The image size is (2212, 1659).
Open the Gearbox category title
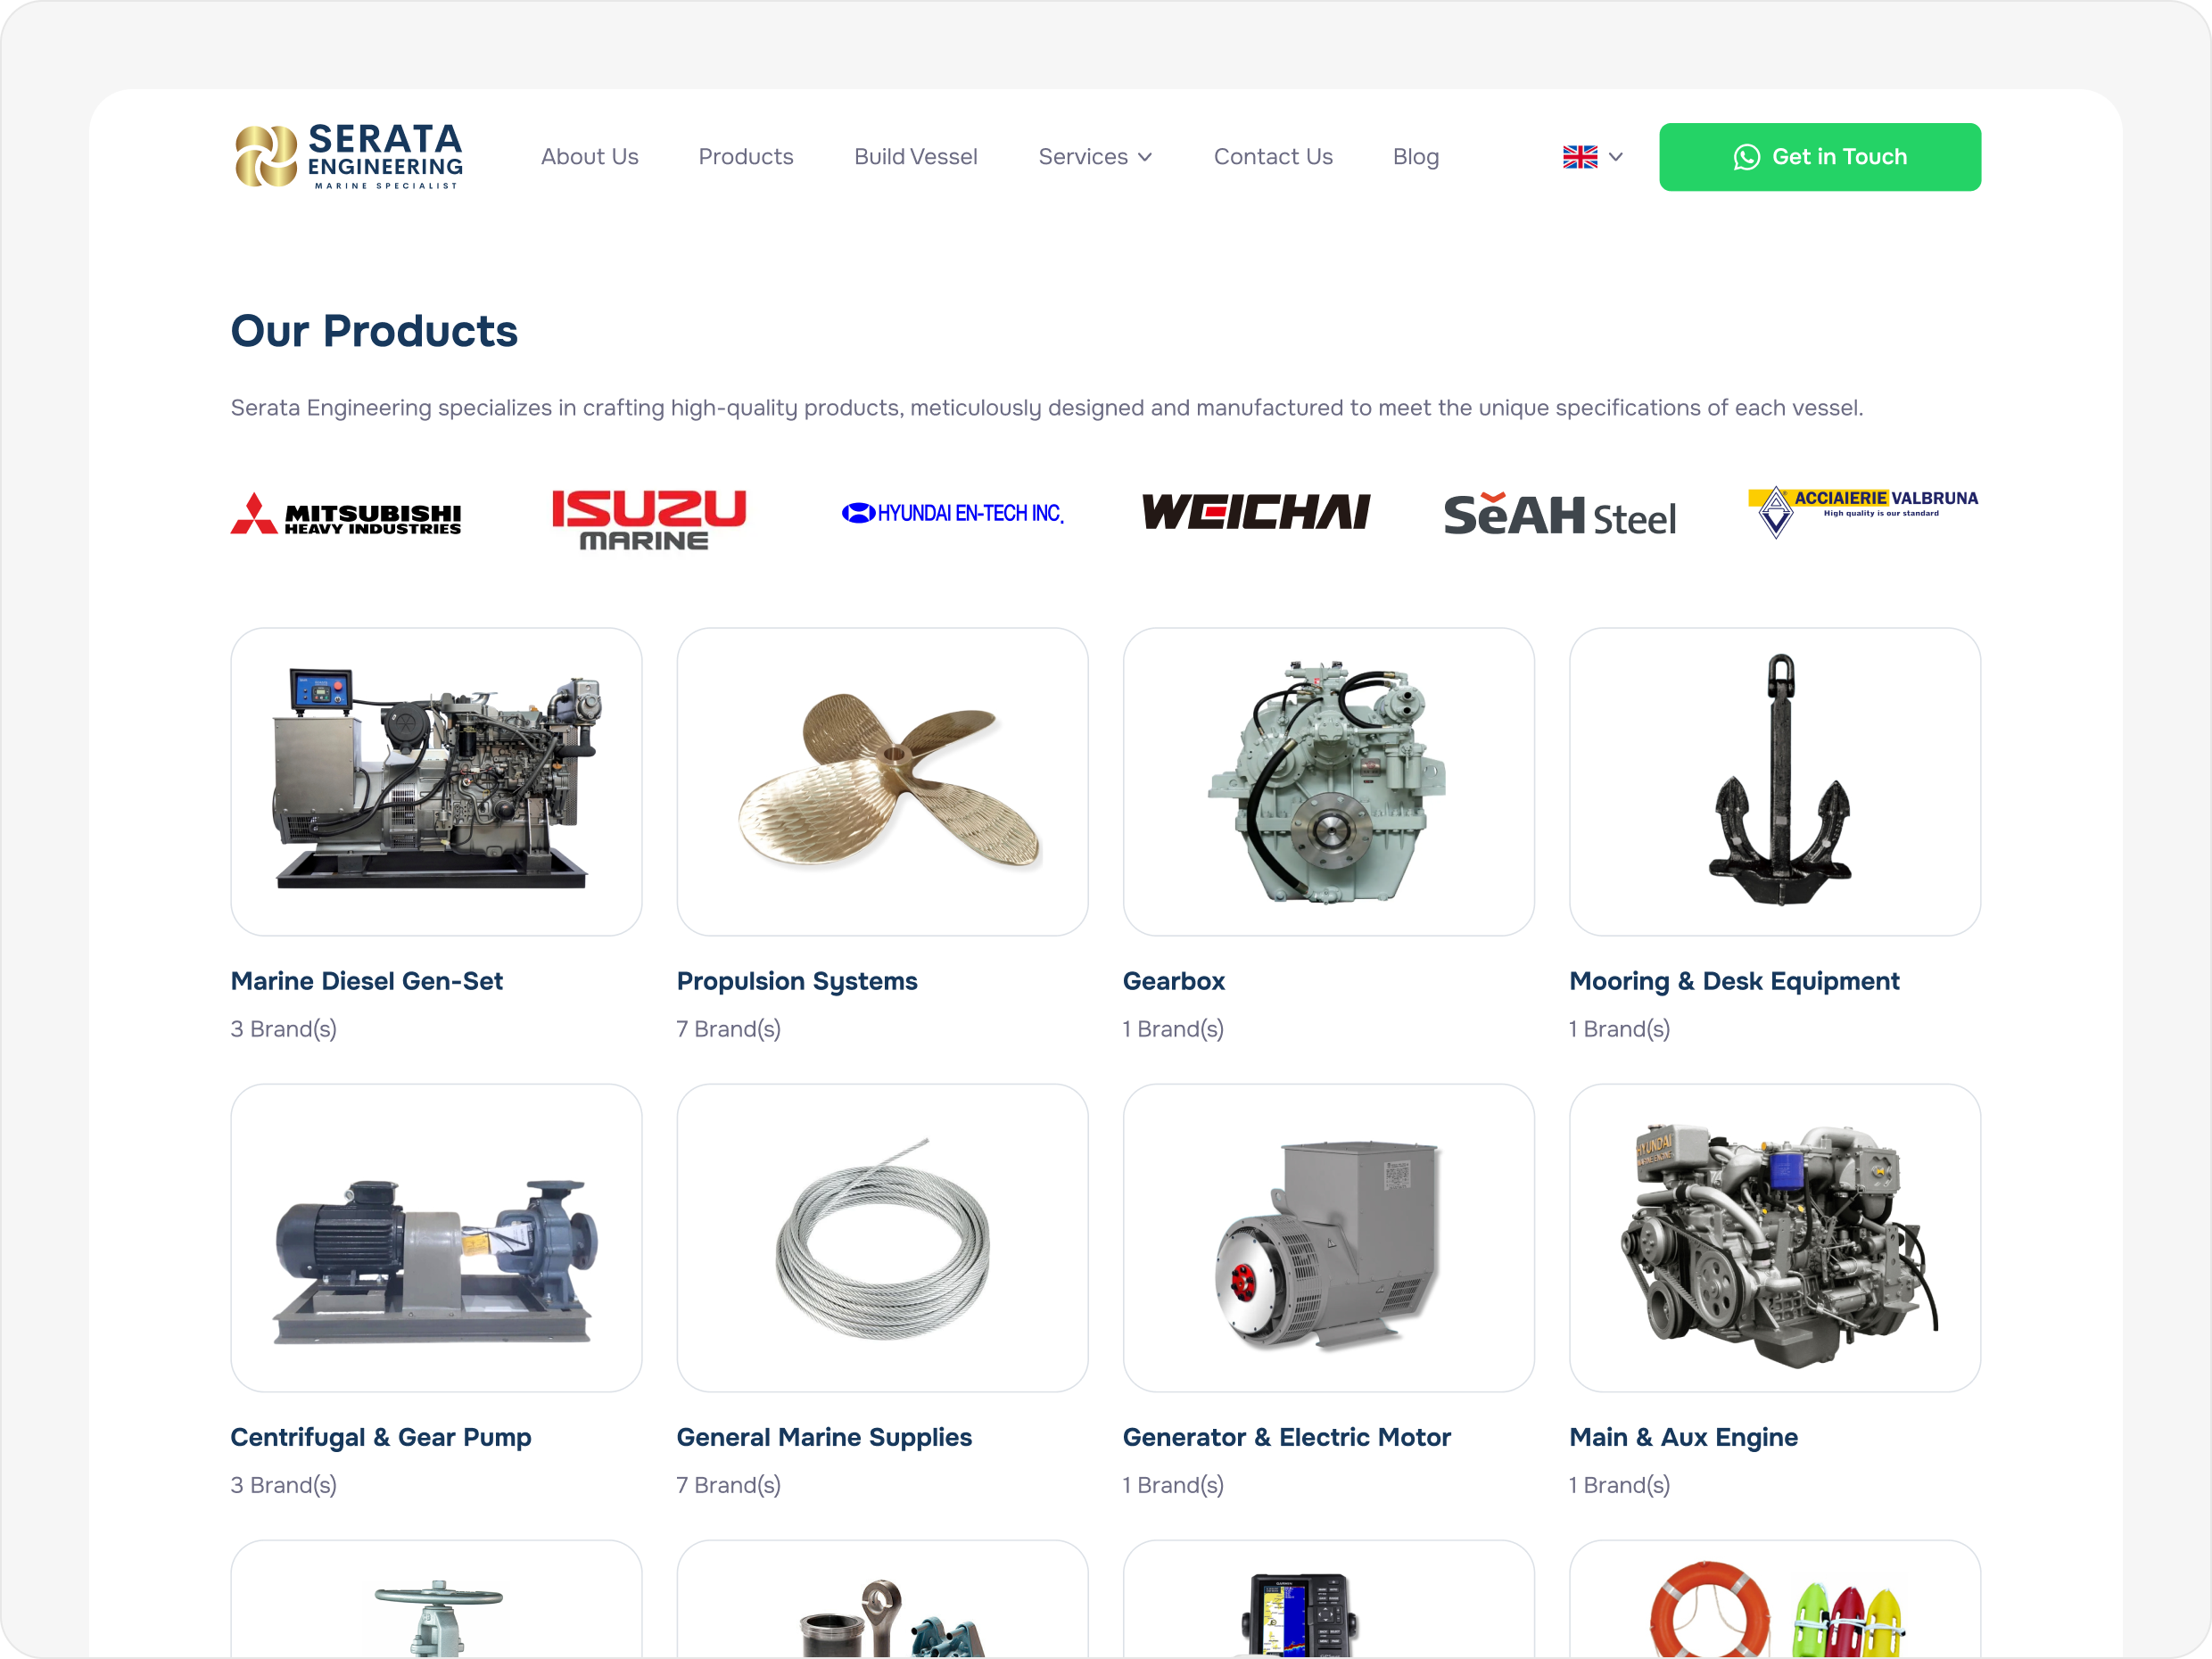(x=1173, y=981)
